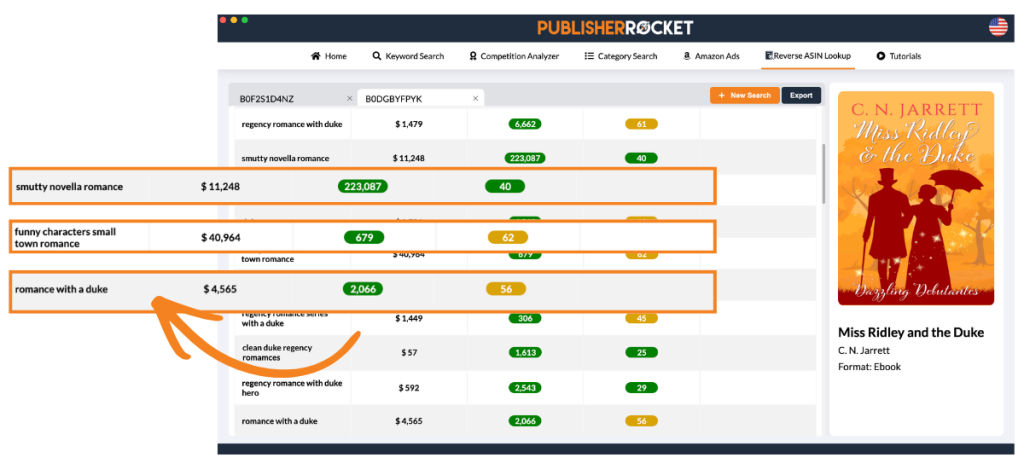The image size is (1024, 469).
Task: Click the green 223,087 badge
Action: coord(525,158)
